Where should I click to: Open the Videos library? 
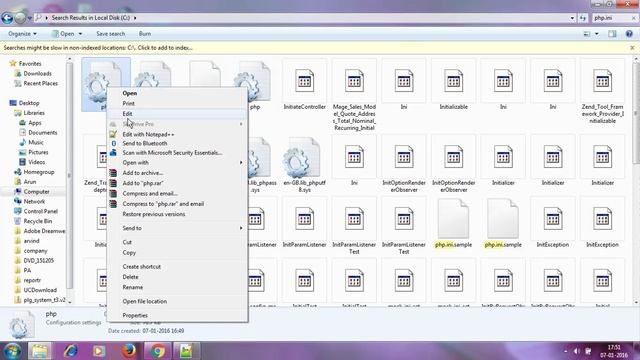[x=32, y=162]
